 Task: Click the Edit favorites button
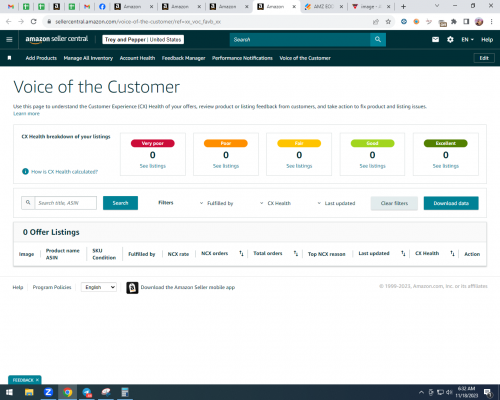point(484,58)
